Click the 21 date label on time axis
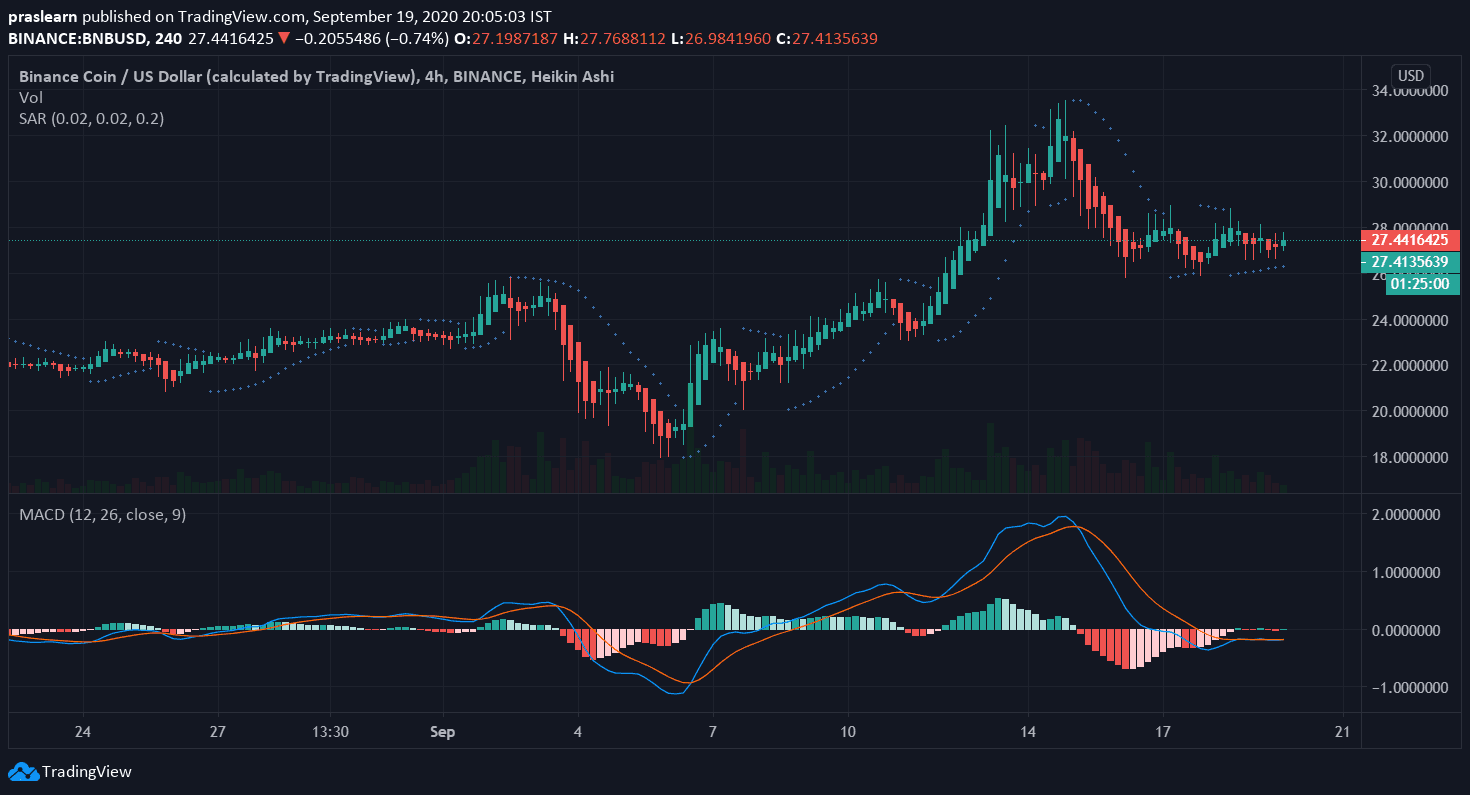 1341,732
